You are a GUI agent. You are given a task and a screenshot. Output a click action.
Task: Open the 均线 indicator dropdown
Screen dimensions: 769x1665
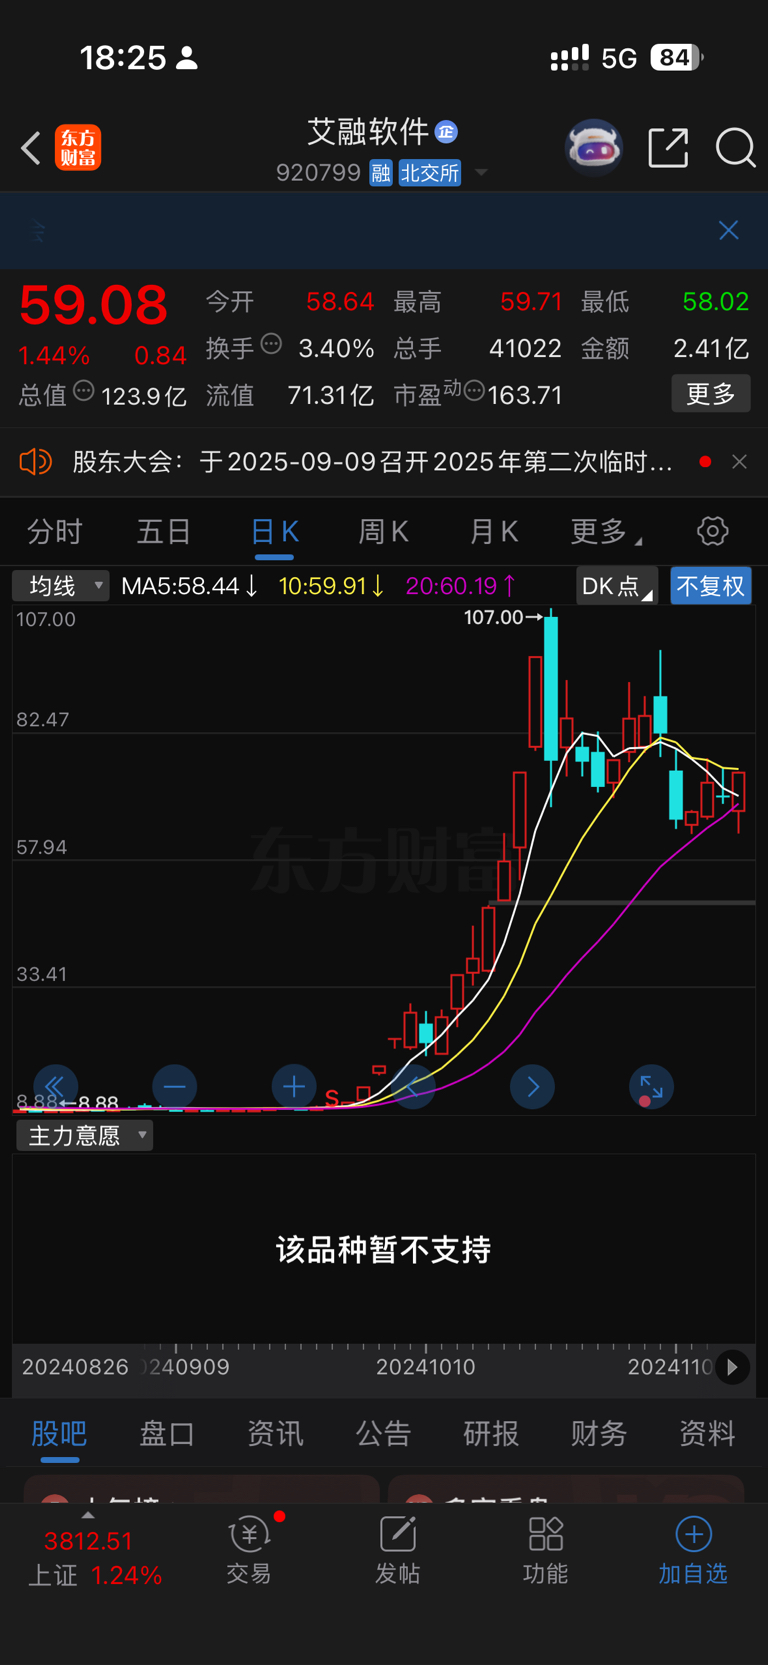(x=60, y=586)
